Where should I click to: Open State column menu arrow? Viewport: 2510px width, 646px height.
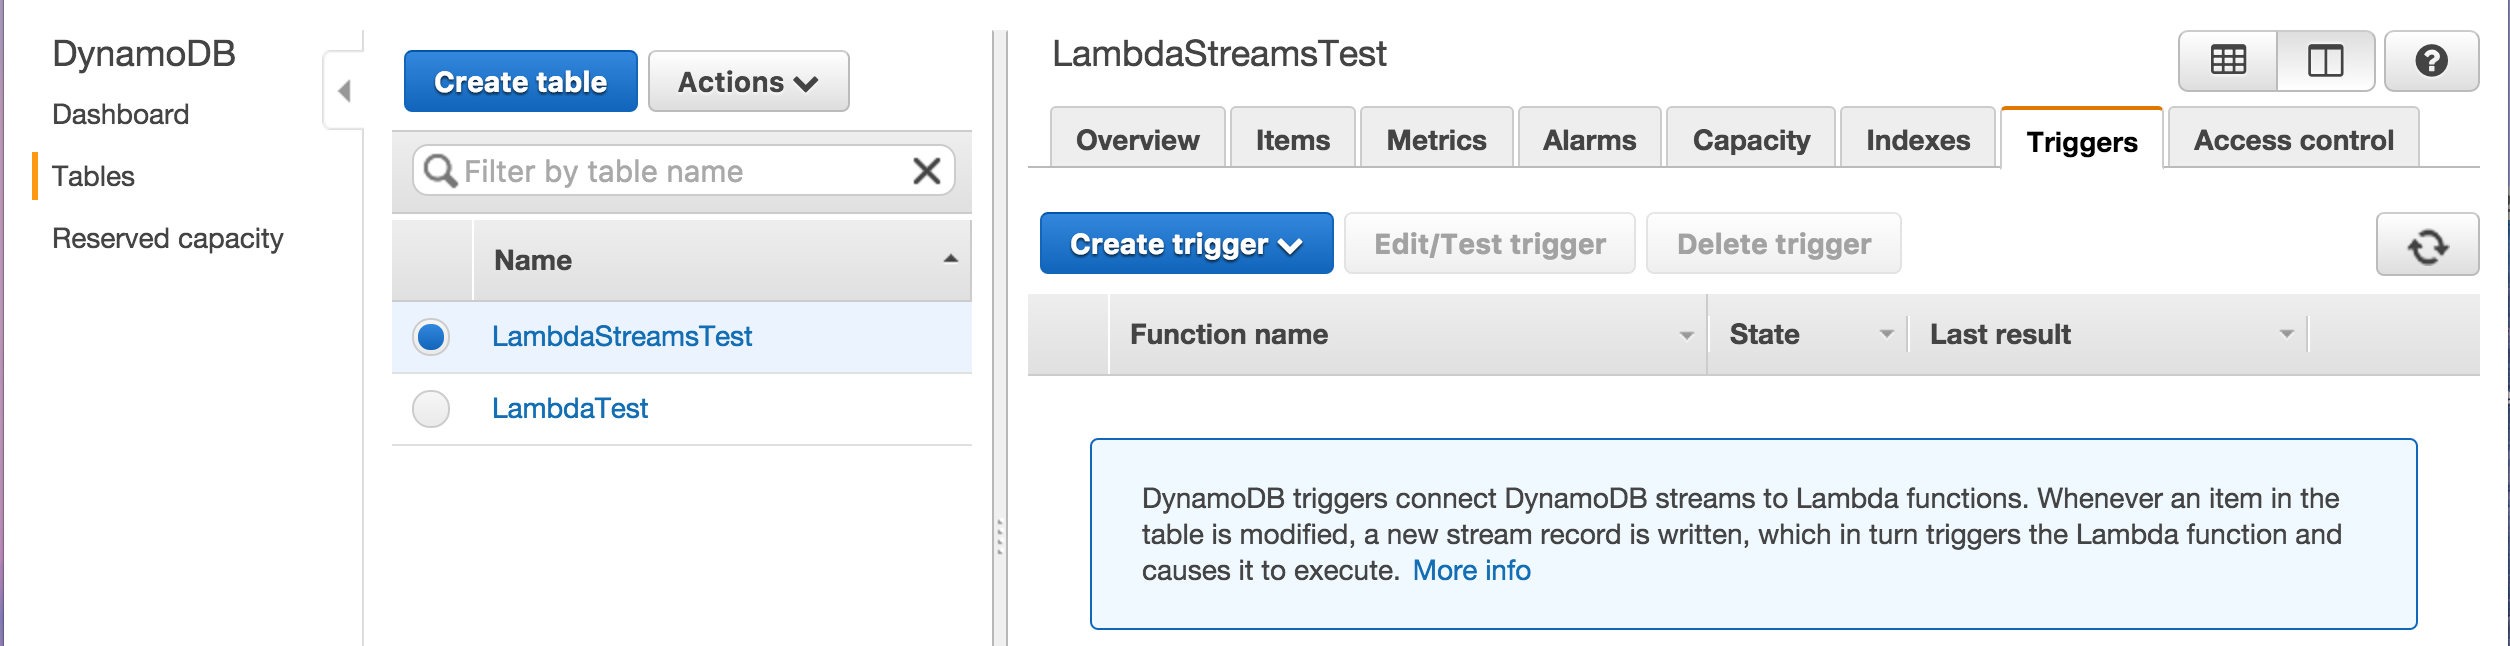(x=1886, y=334)
